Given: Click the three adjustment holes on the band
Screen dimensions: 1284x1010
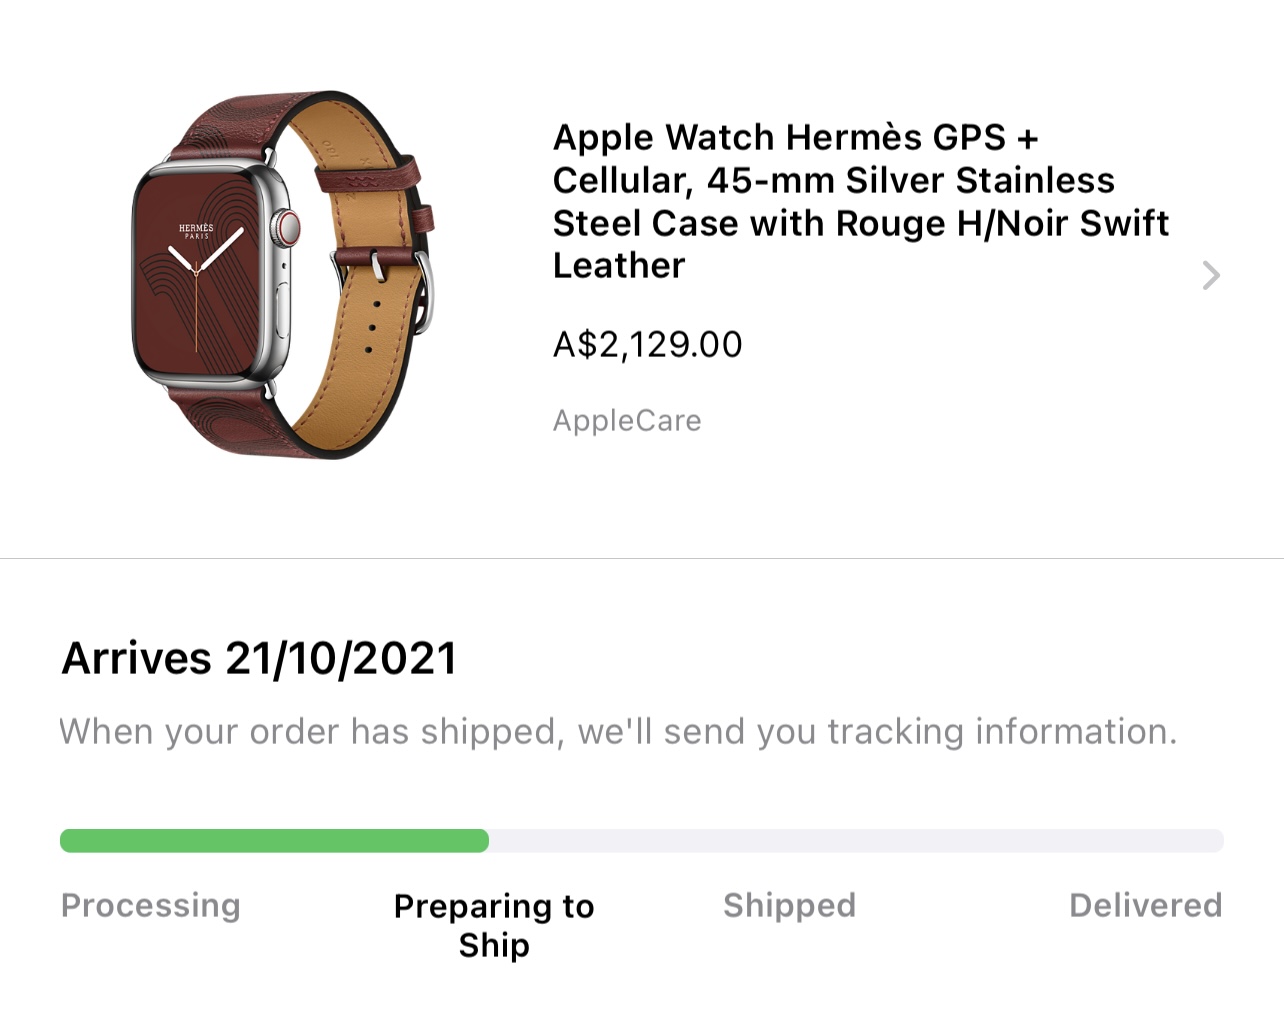Looking at the screenshot, I should pos(372,326).
